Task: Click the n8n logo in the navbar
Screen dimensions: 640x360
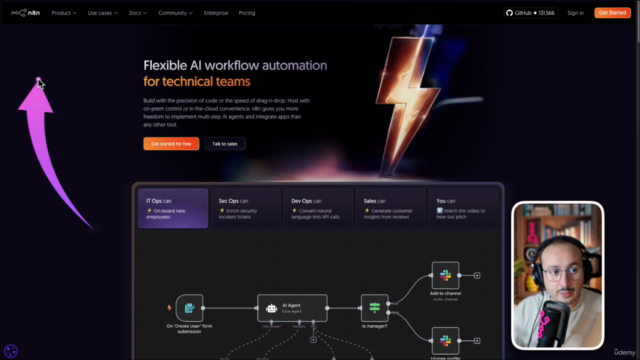Action: pyautogui.click(x=25, y=13)
